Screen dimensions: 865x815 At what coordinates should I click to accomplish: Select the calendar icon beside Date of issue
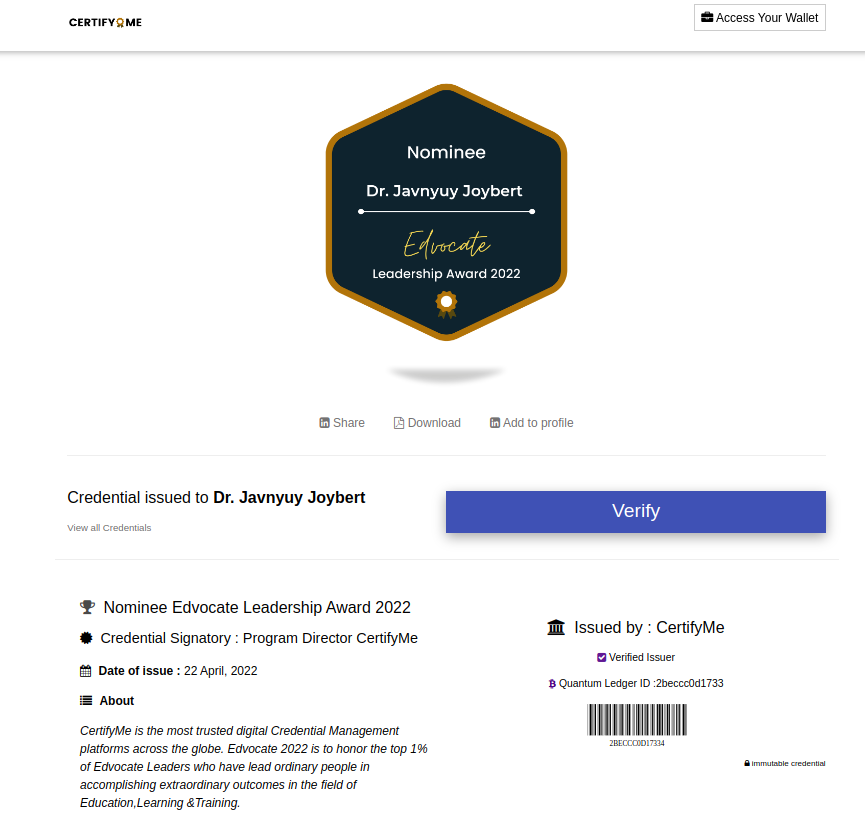coord(87,670)
